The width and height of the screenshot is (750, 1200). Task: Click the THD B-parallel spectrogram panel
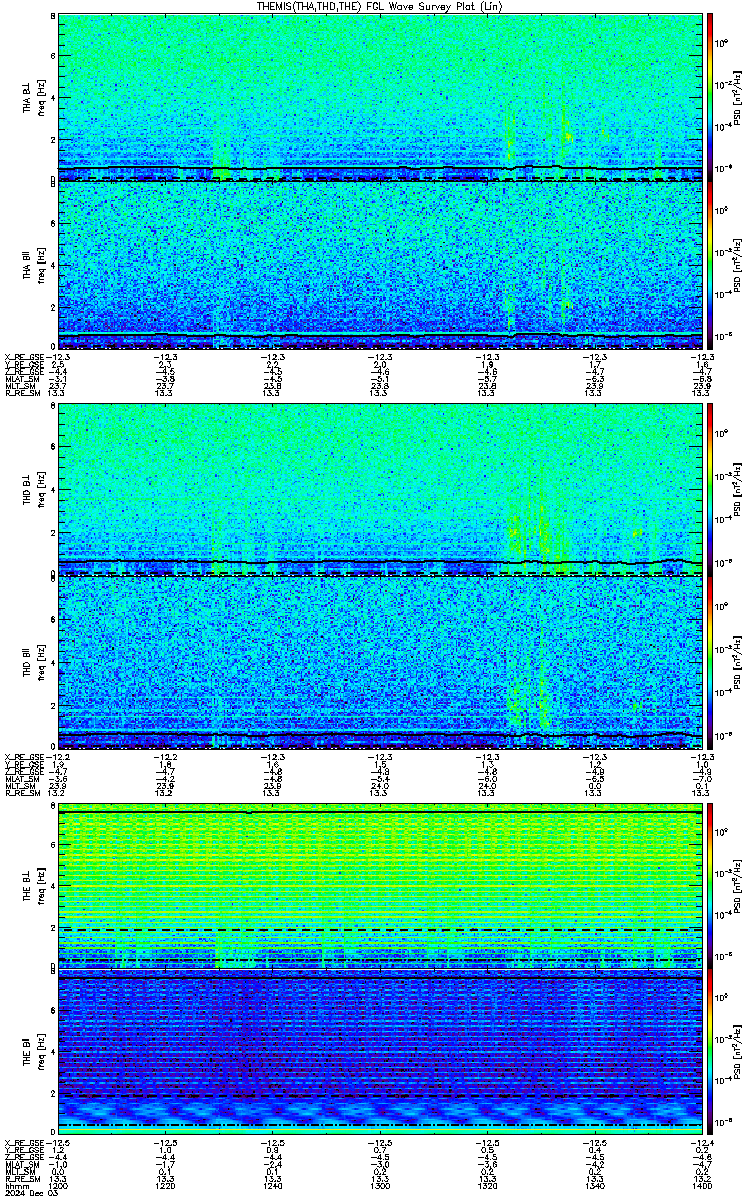point(381,661)
